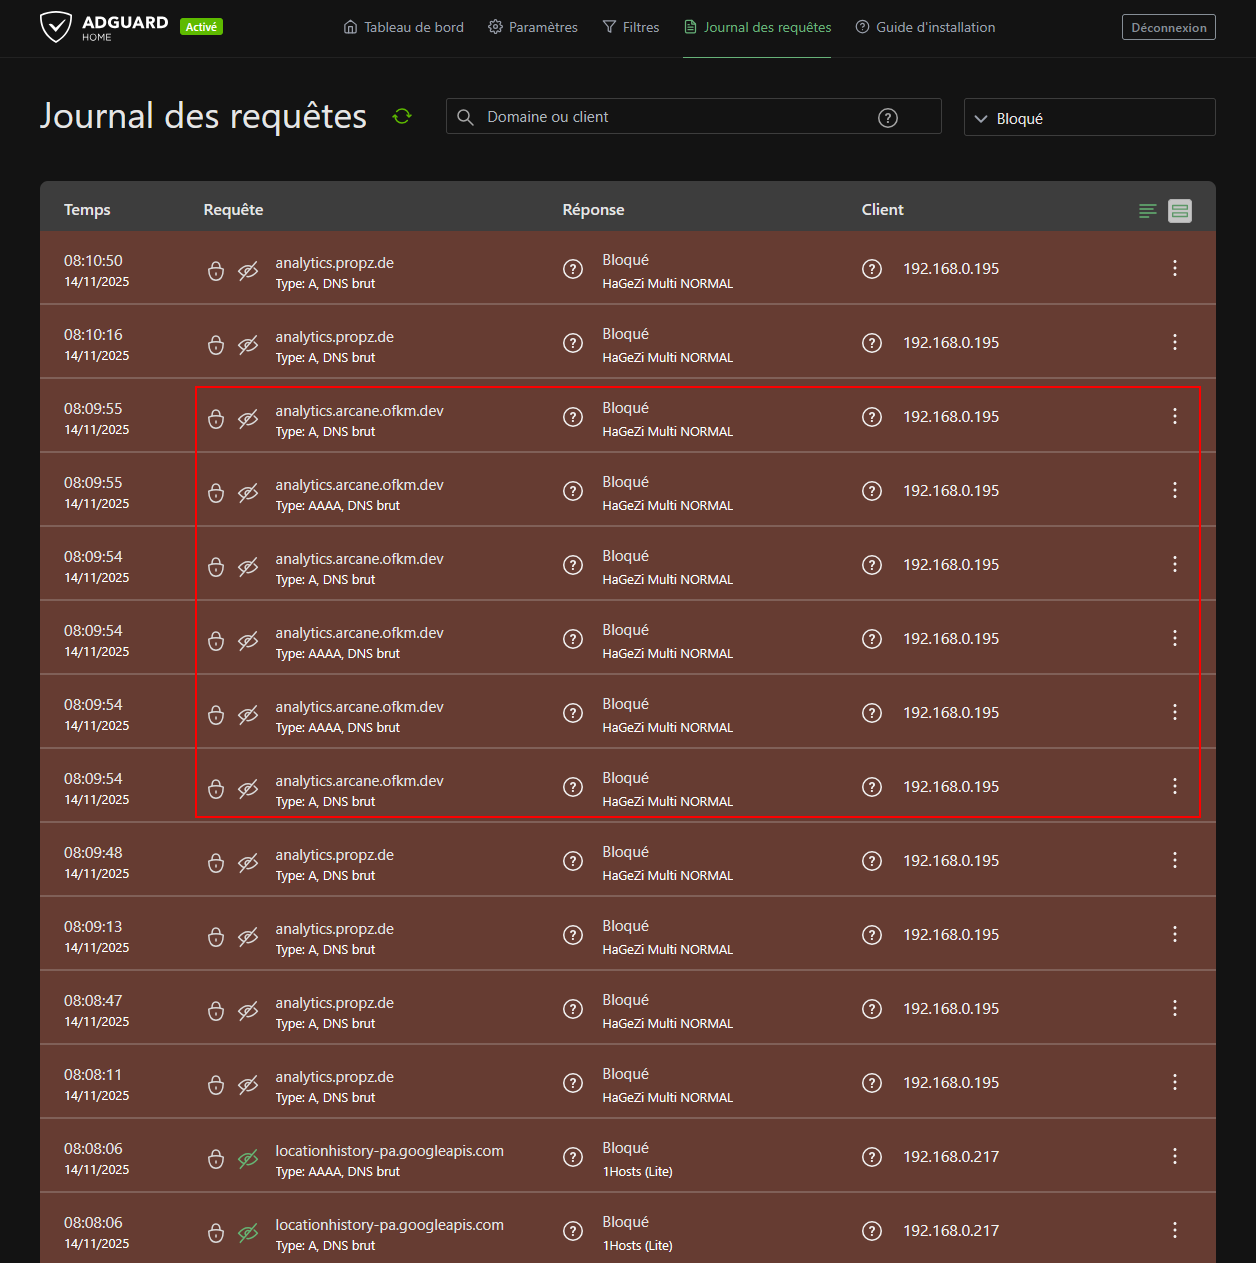Open the search help question mark icon
This screenshot has width=1256, height=1263.
(x=888, y=117)
